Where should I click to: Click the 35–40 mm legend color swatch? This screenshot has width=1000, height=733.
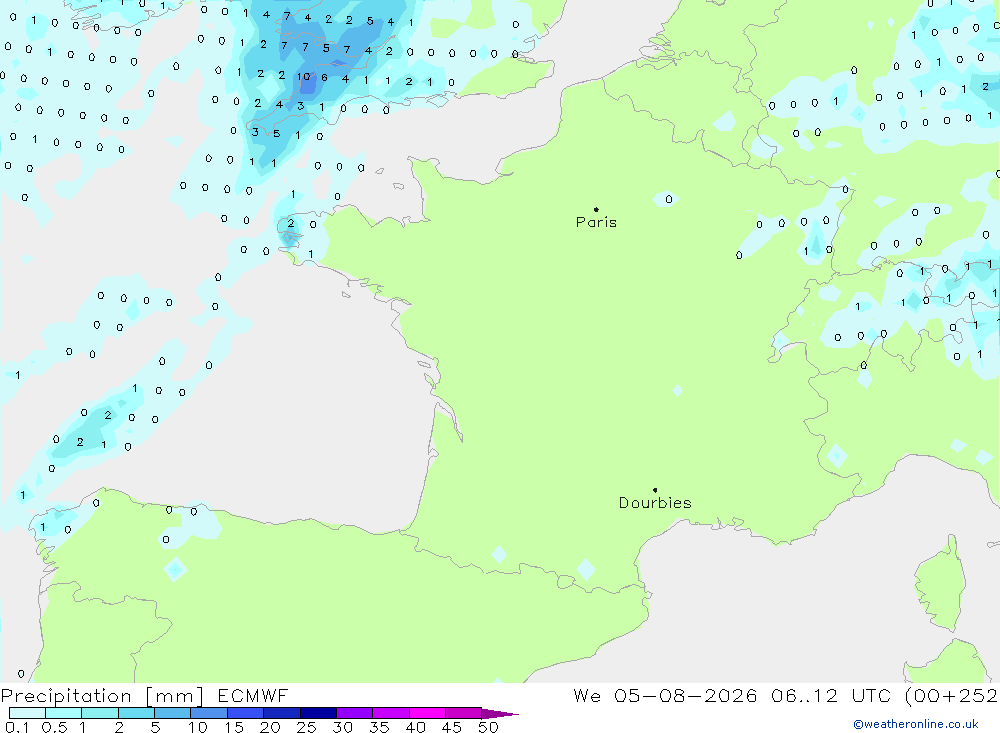point(391,713)
